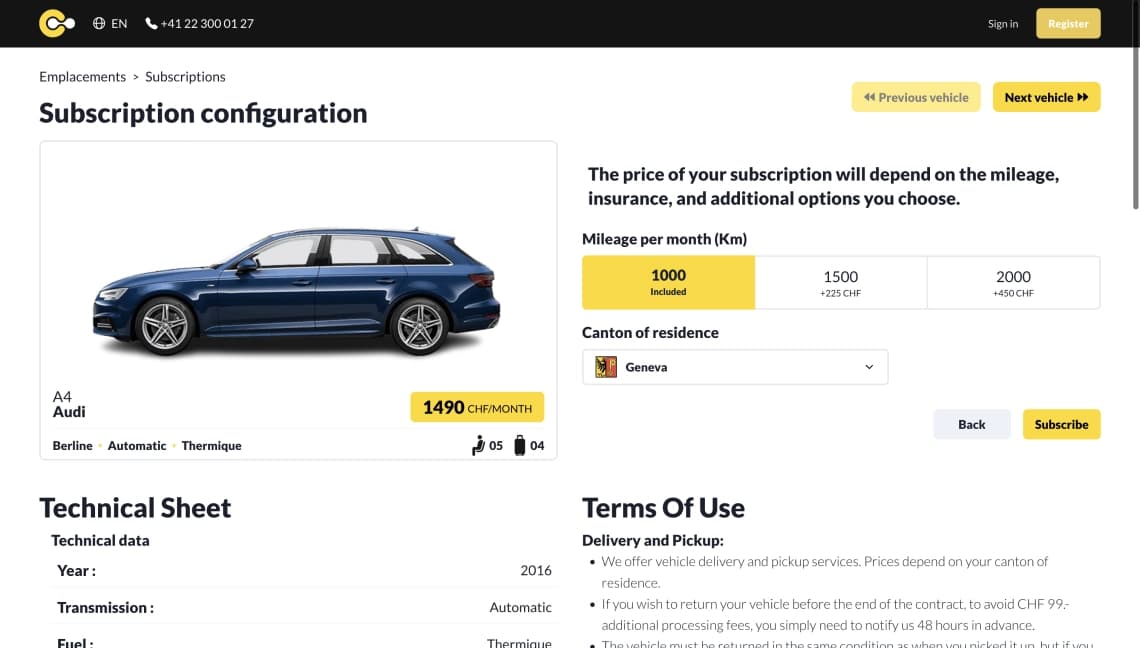Click the Subscribe button

(x=1061, y=424)
